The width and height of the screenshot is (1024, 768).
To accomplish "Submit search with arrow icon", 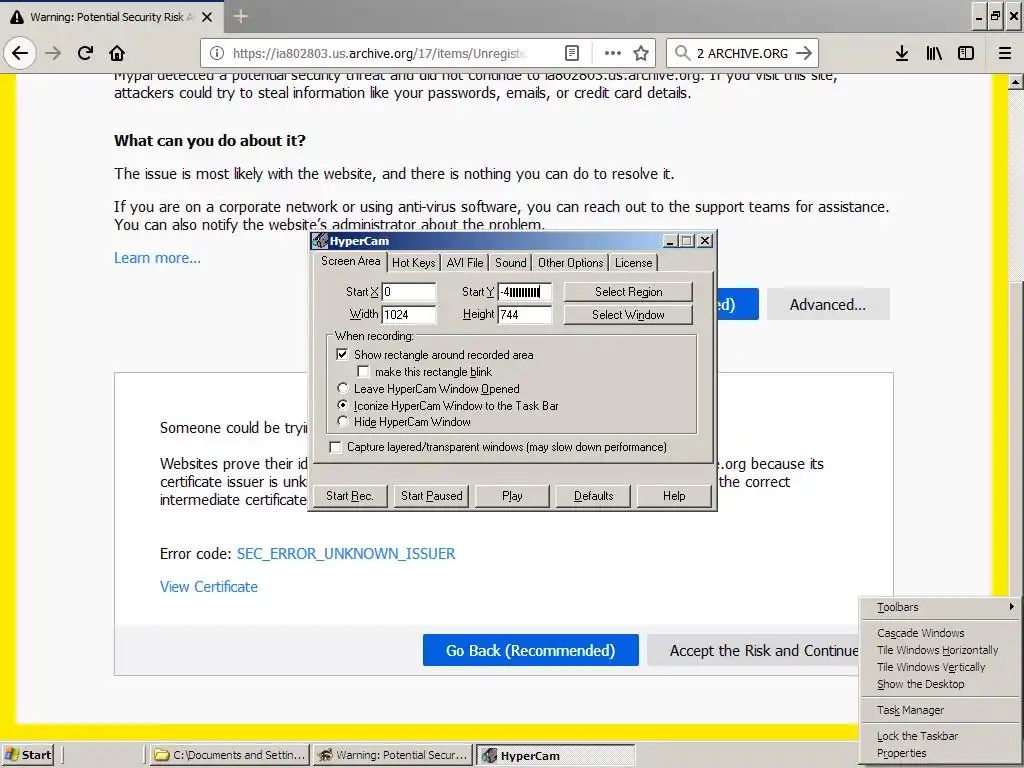I will coord(804,53).
